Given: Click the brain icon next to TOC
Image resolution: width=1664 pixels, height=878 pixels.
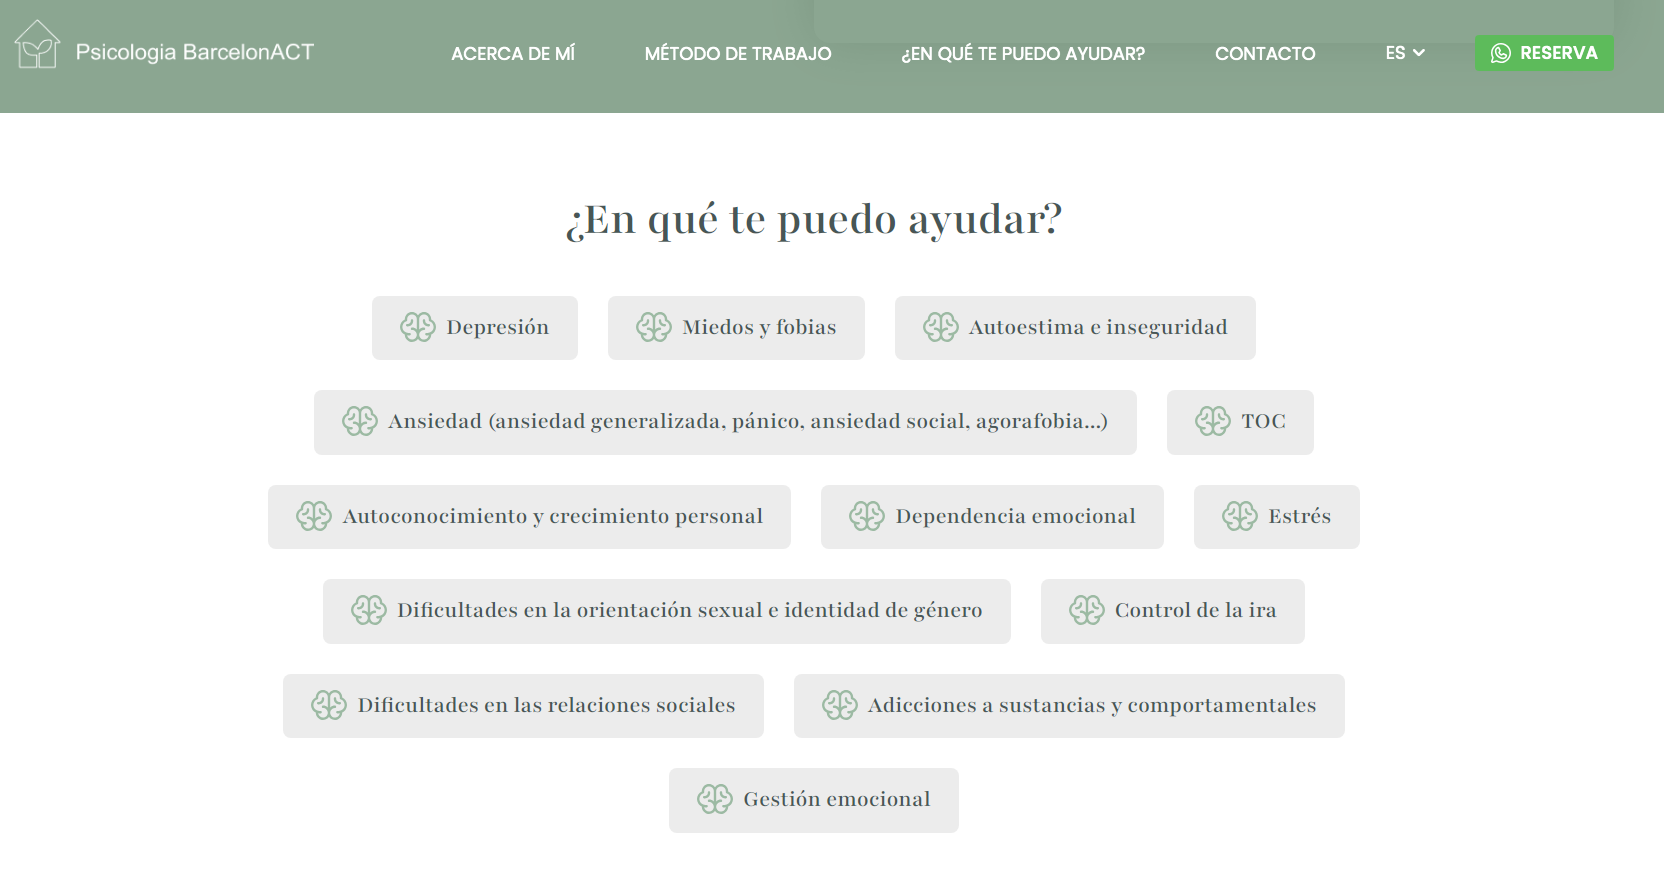Looking at the screenshot, I should click(1213, 421).
